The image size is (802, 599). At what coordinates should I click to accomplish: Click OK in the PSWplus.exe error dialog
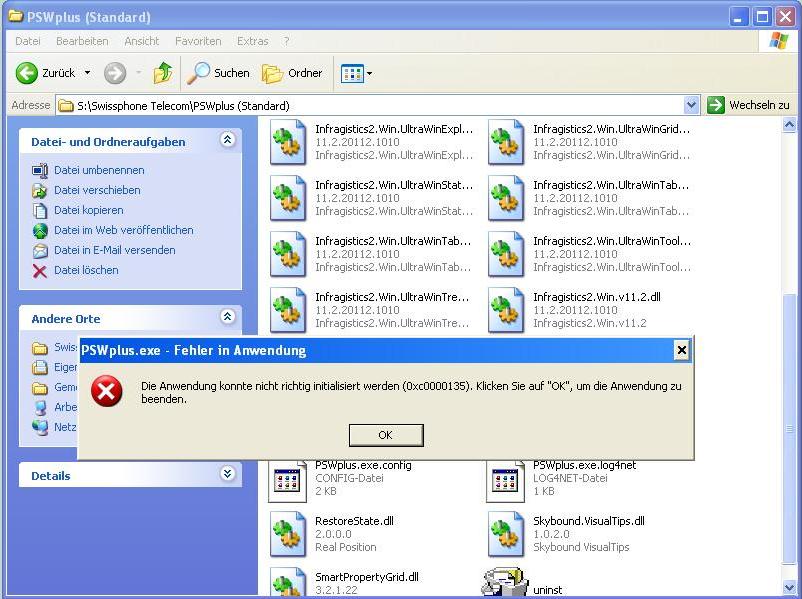pos(385,435)
